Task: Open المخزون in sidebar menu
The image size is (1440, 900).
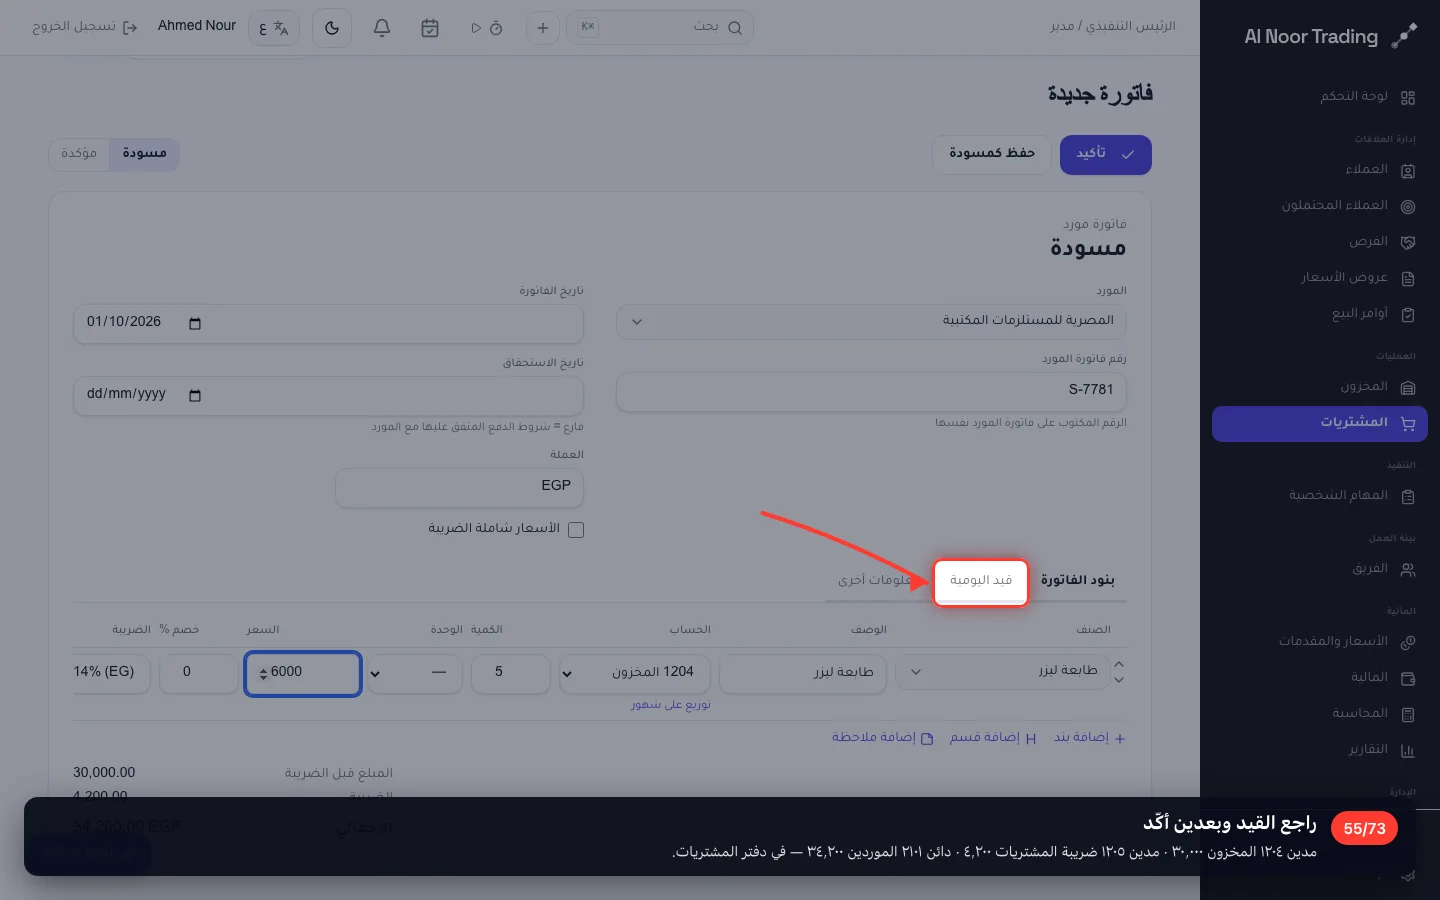Action: coord(1320,387)
